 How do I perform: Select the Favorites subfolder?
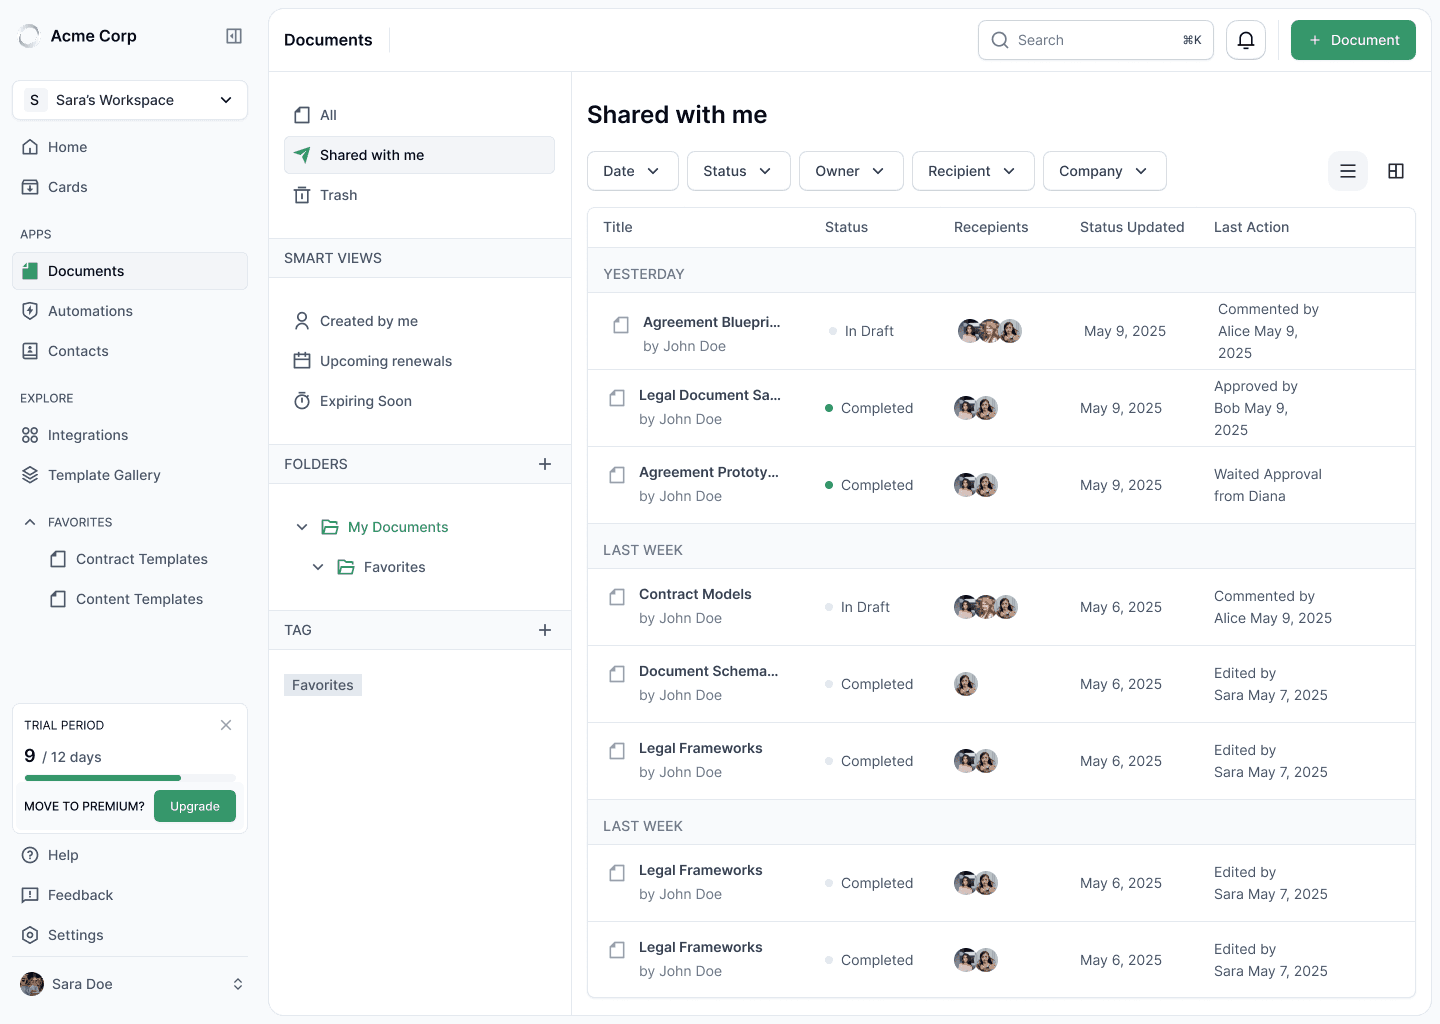(394, 567)
